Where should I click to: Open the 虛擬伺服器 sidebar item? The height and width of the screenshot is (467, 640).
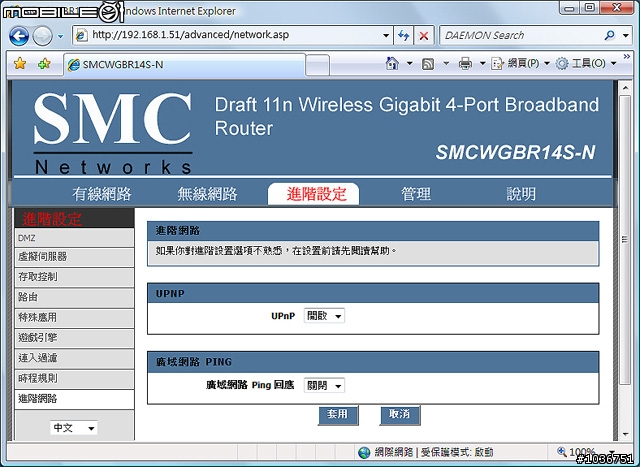[74, 257]
